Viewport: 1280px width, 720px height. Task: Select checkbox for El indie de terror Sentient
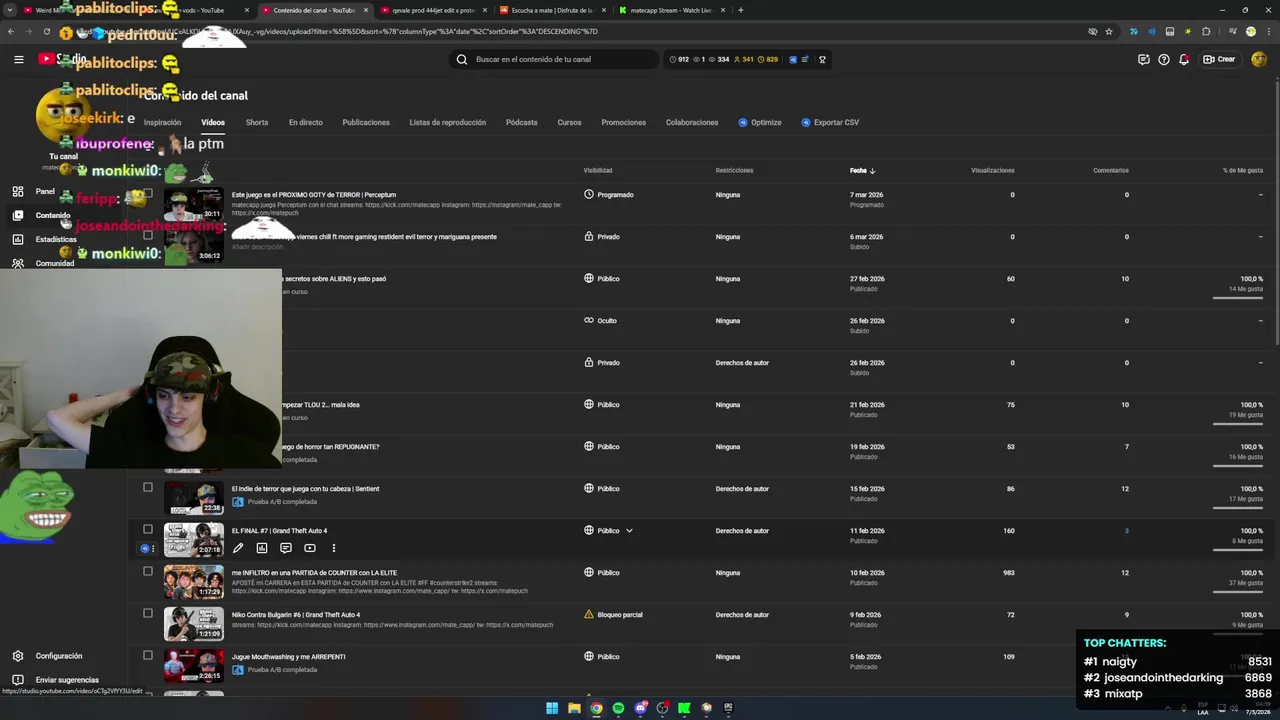pos(148,487)
